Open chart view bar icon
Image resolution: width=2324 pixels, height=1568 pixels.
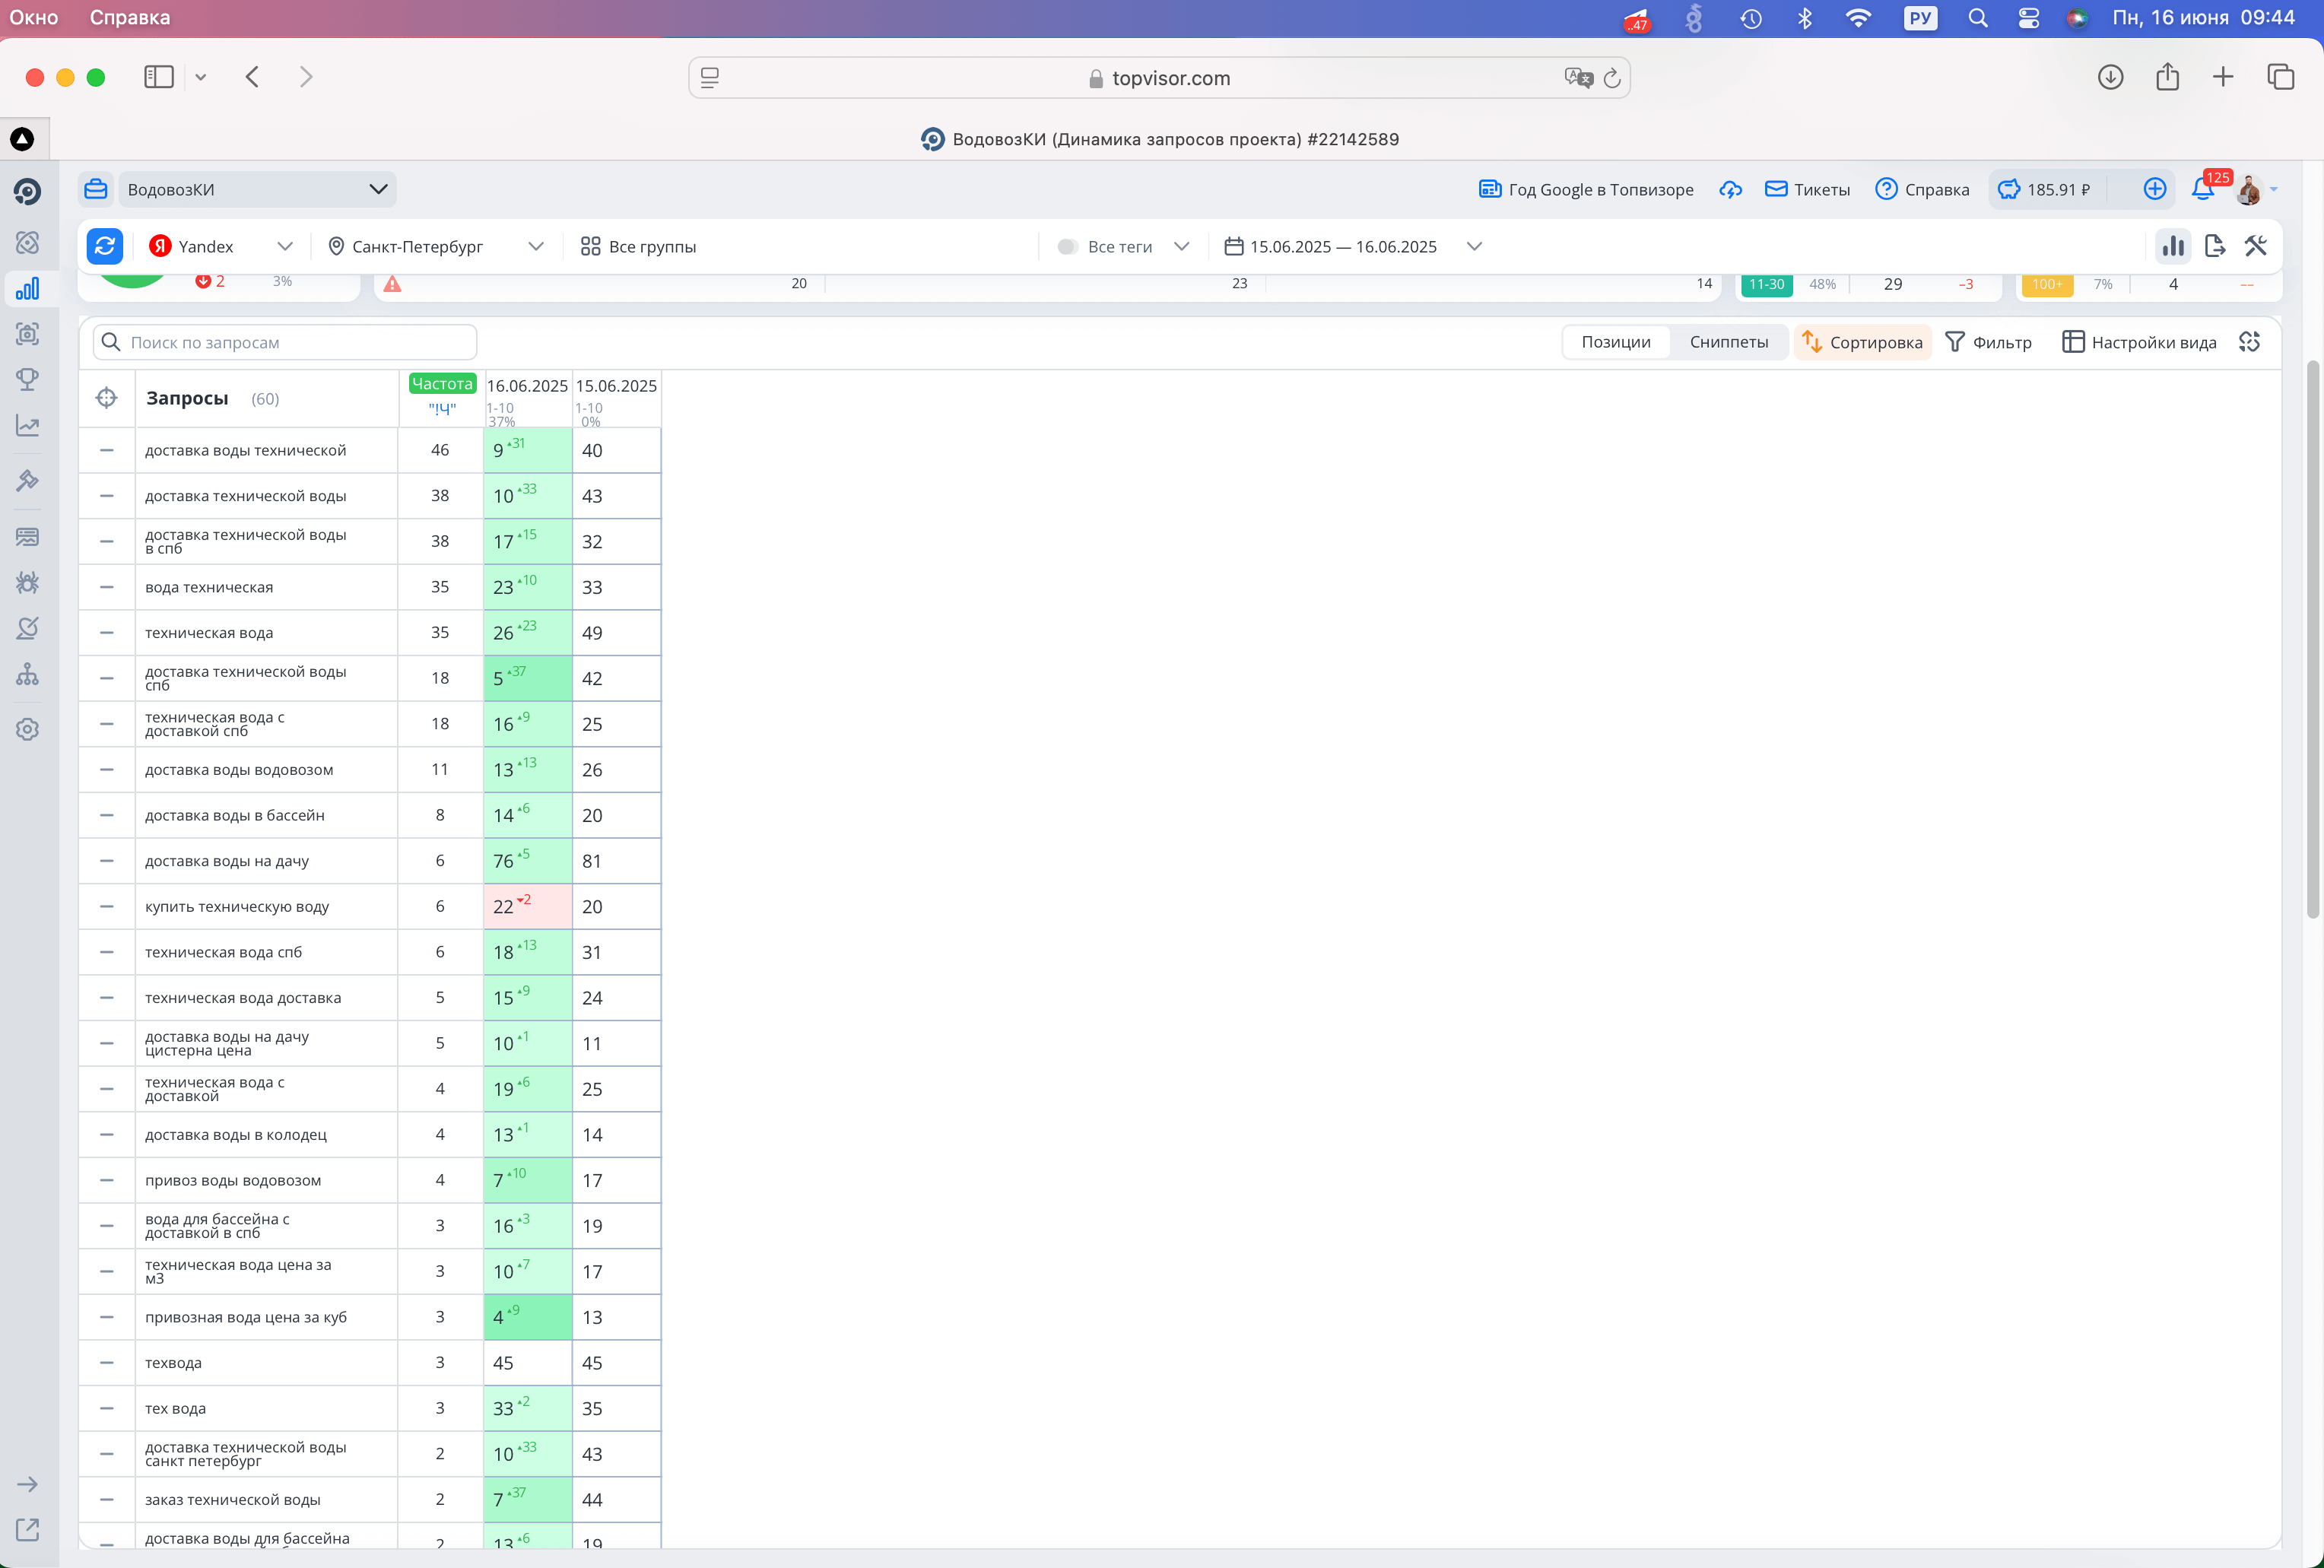2172,246
